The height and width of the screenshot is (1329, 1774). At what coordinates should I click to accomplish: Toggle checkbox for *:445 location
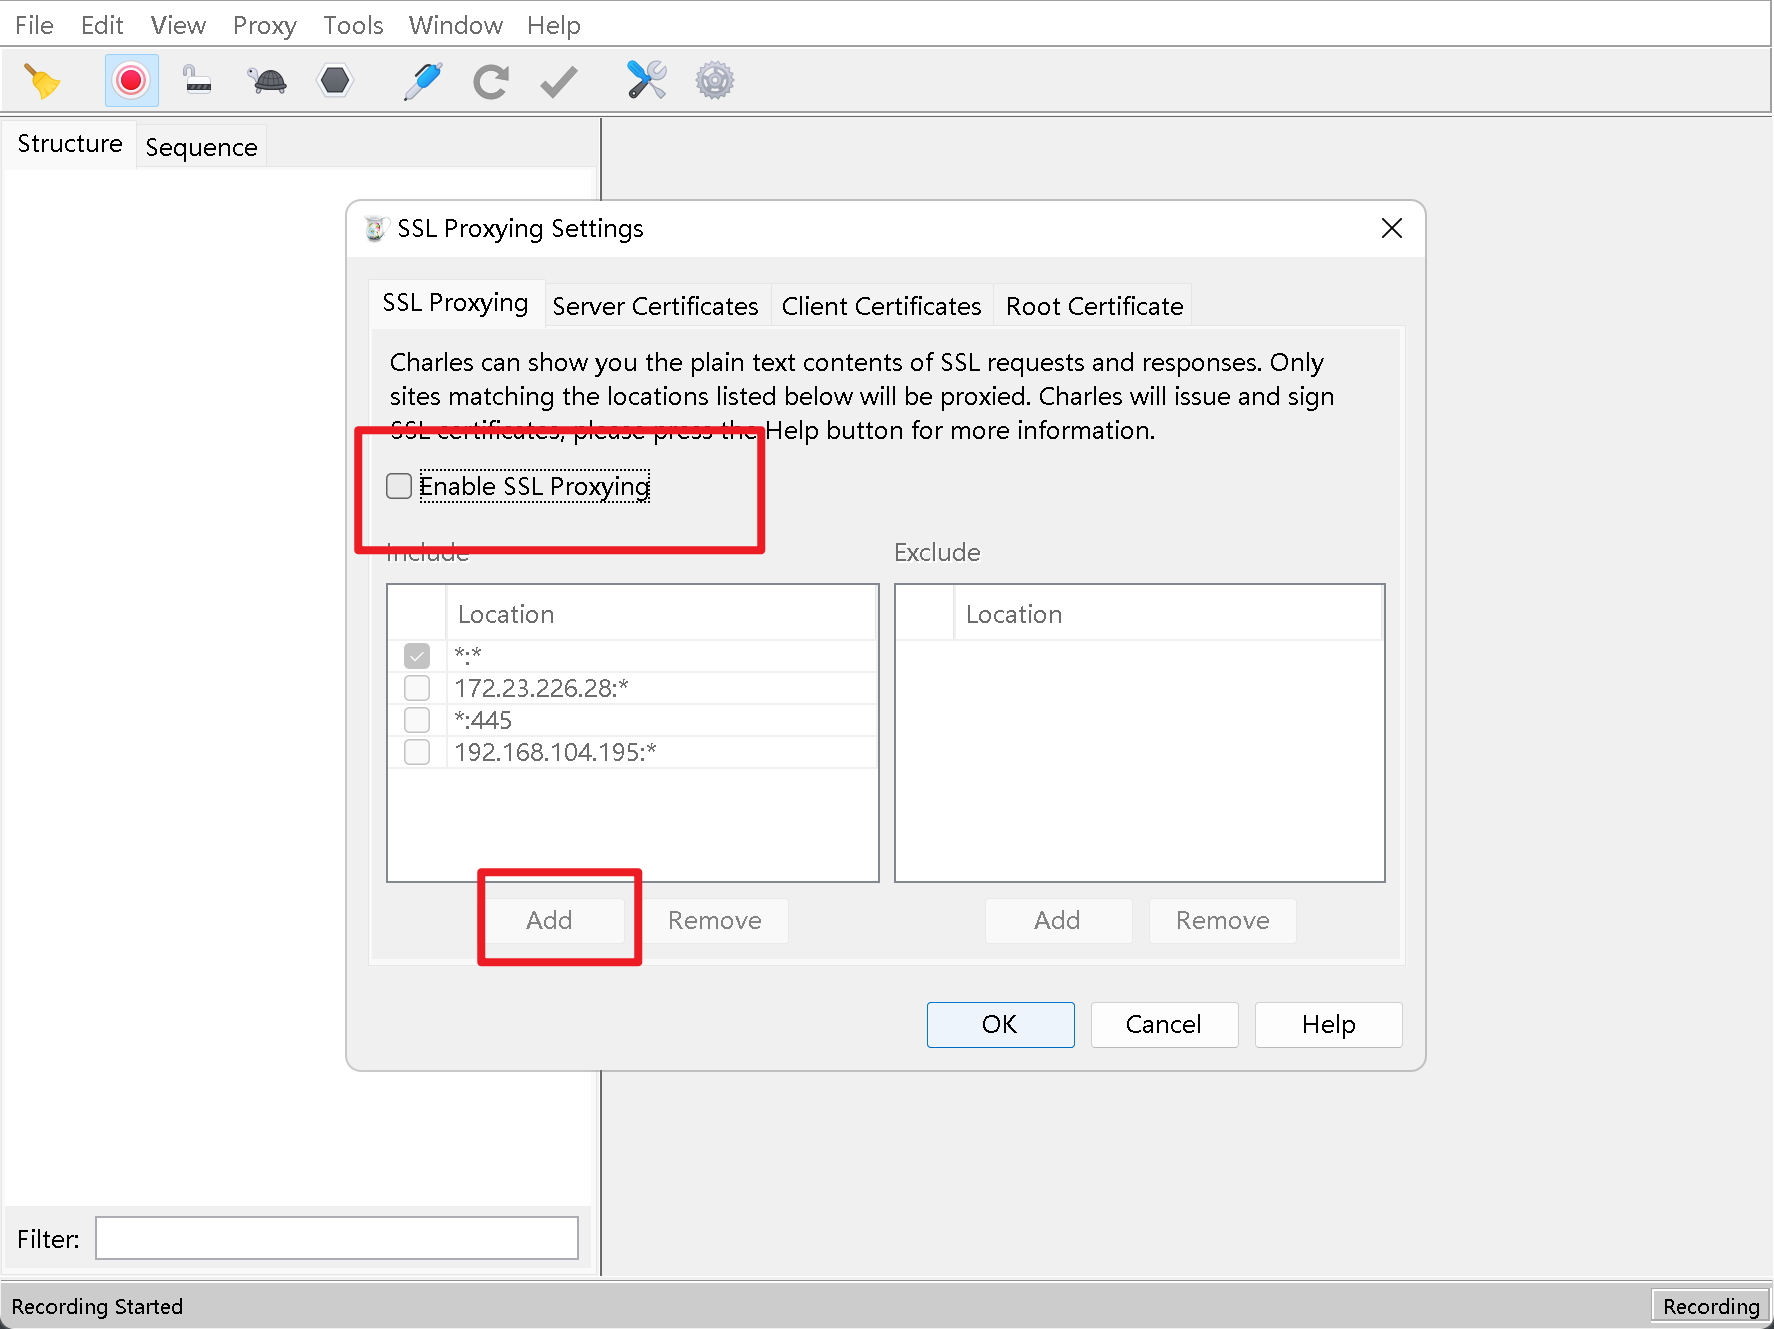[x=417, y=720]
